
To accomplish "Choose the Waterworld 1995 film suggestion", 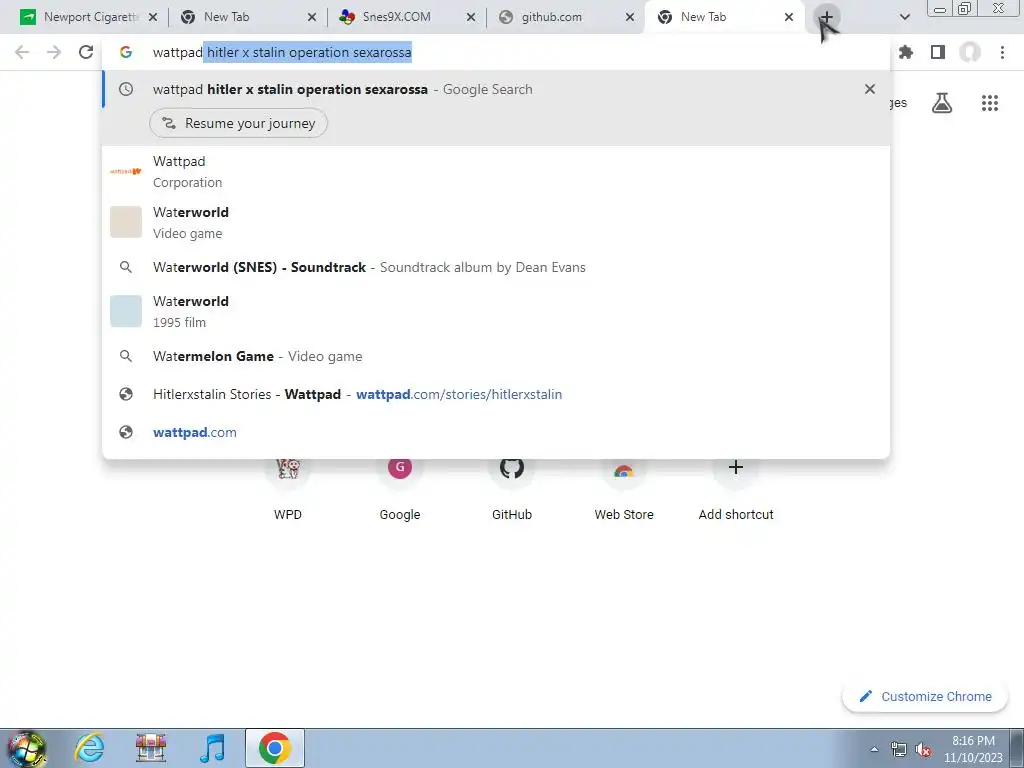I will [x=496, y=312].
